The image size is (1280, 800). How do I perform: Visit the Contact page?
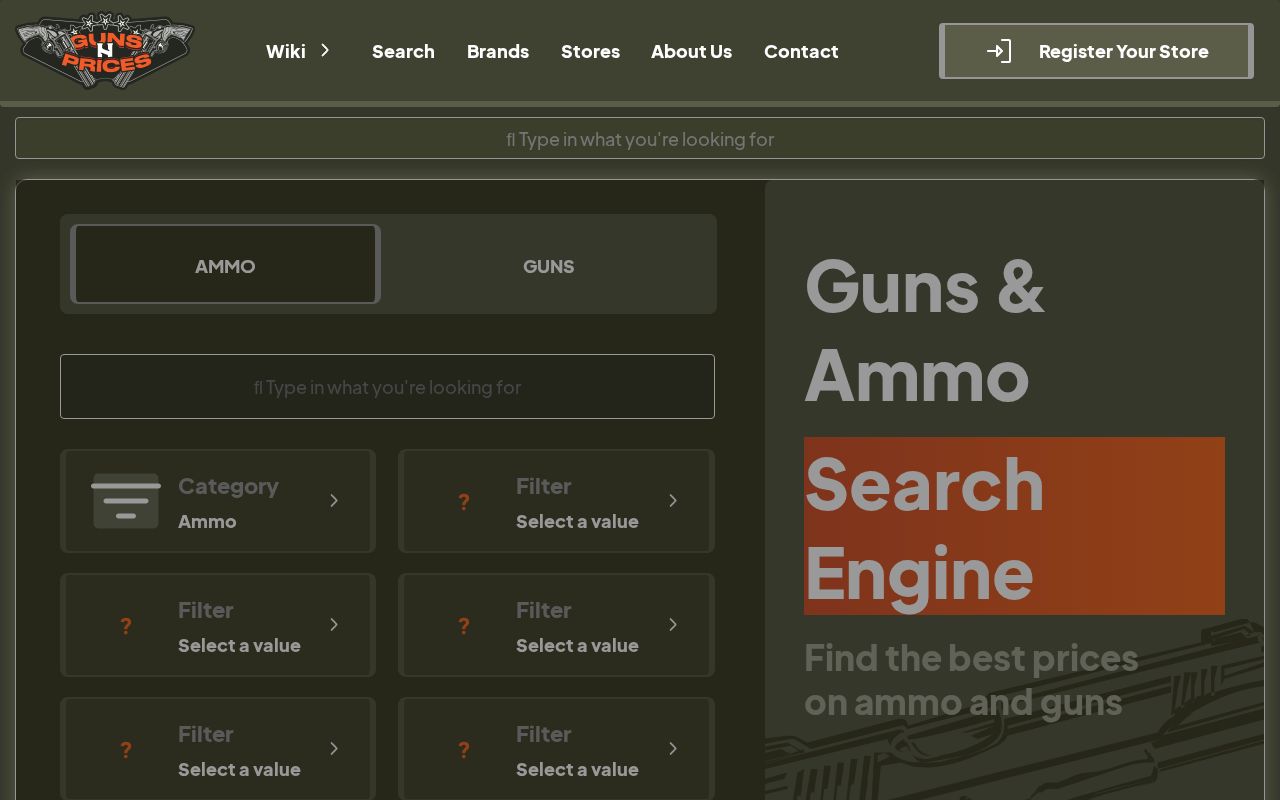coord(801,51)
